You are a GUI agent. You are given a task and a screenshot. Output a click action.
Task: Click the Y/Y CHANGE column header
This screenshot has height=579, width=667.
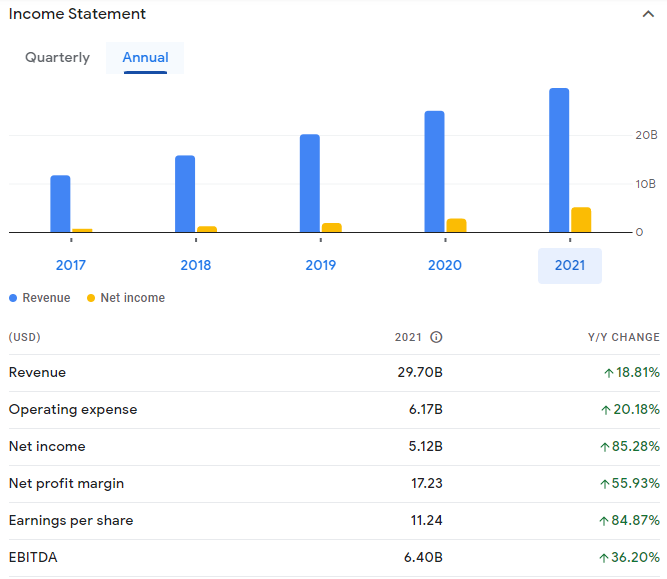tap(624, 337)
